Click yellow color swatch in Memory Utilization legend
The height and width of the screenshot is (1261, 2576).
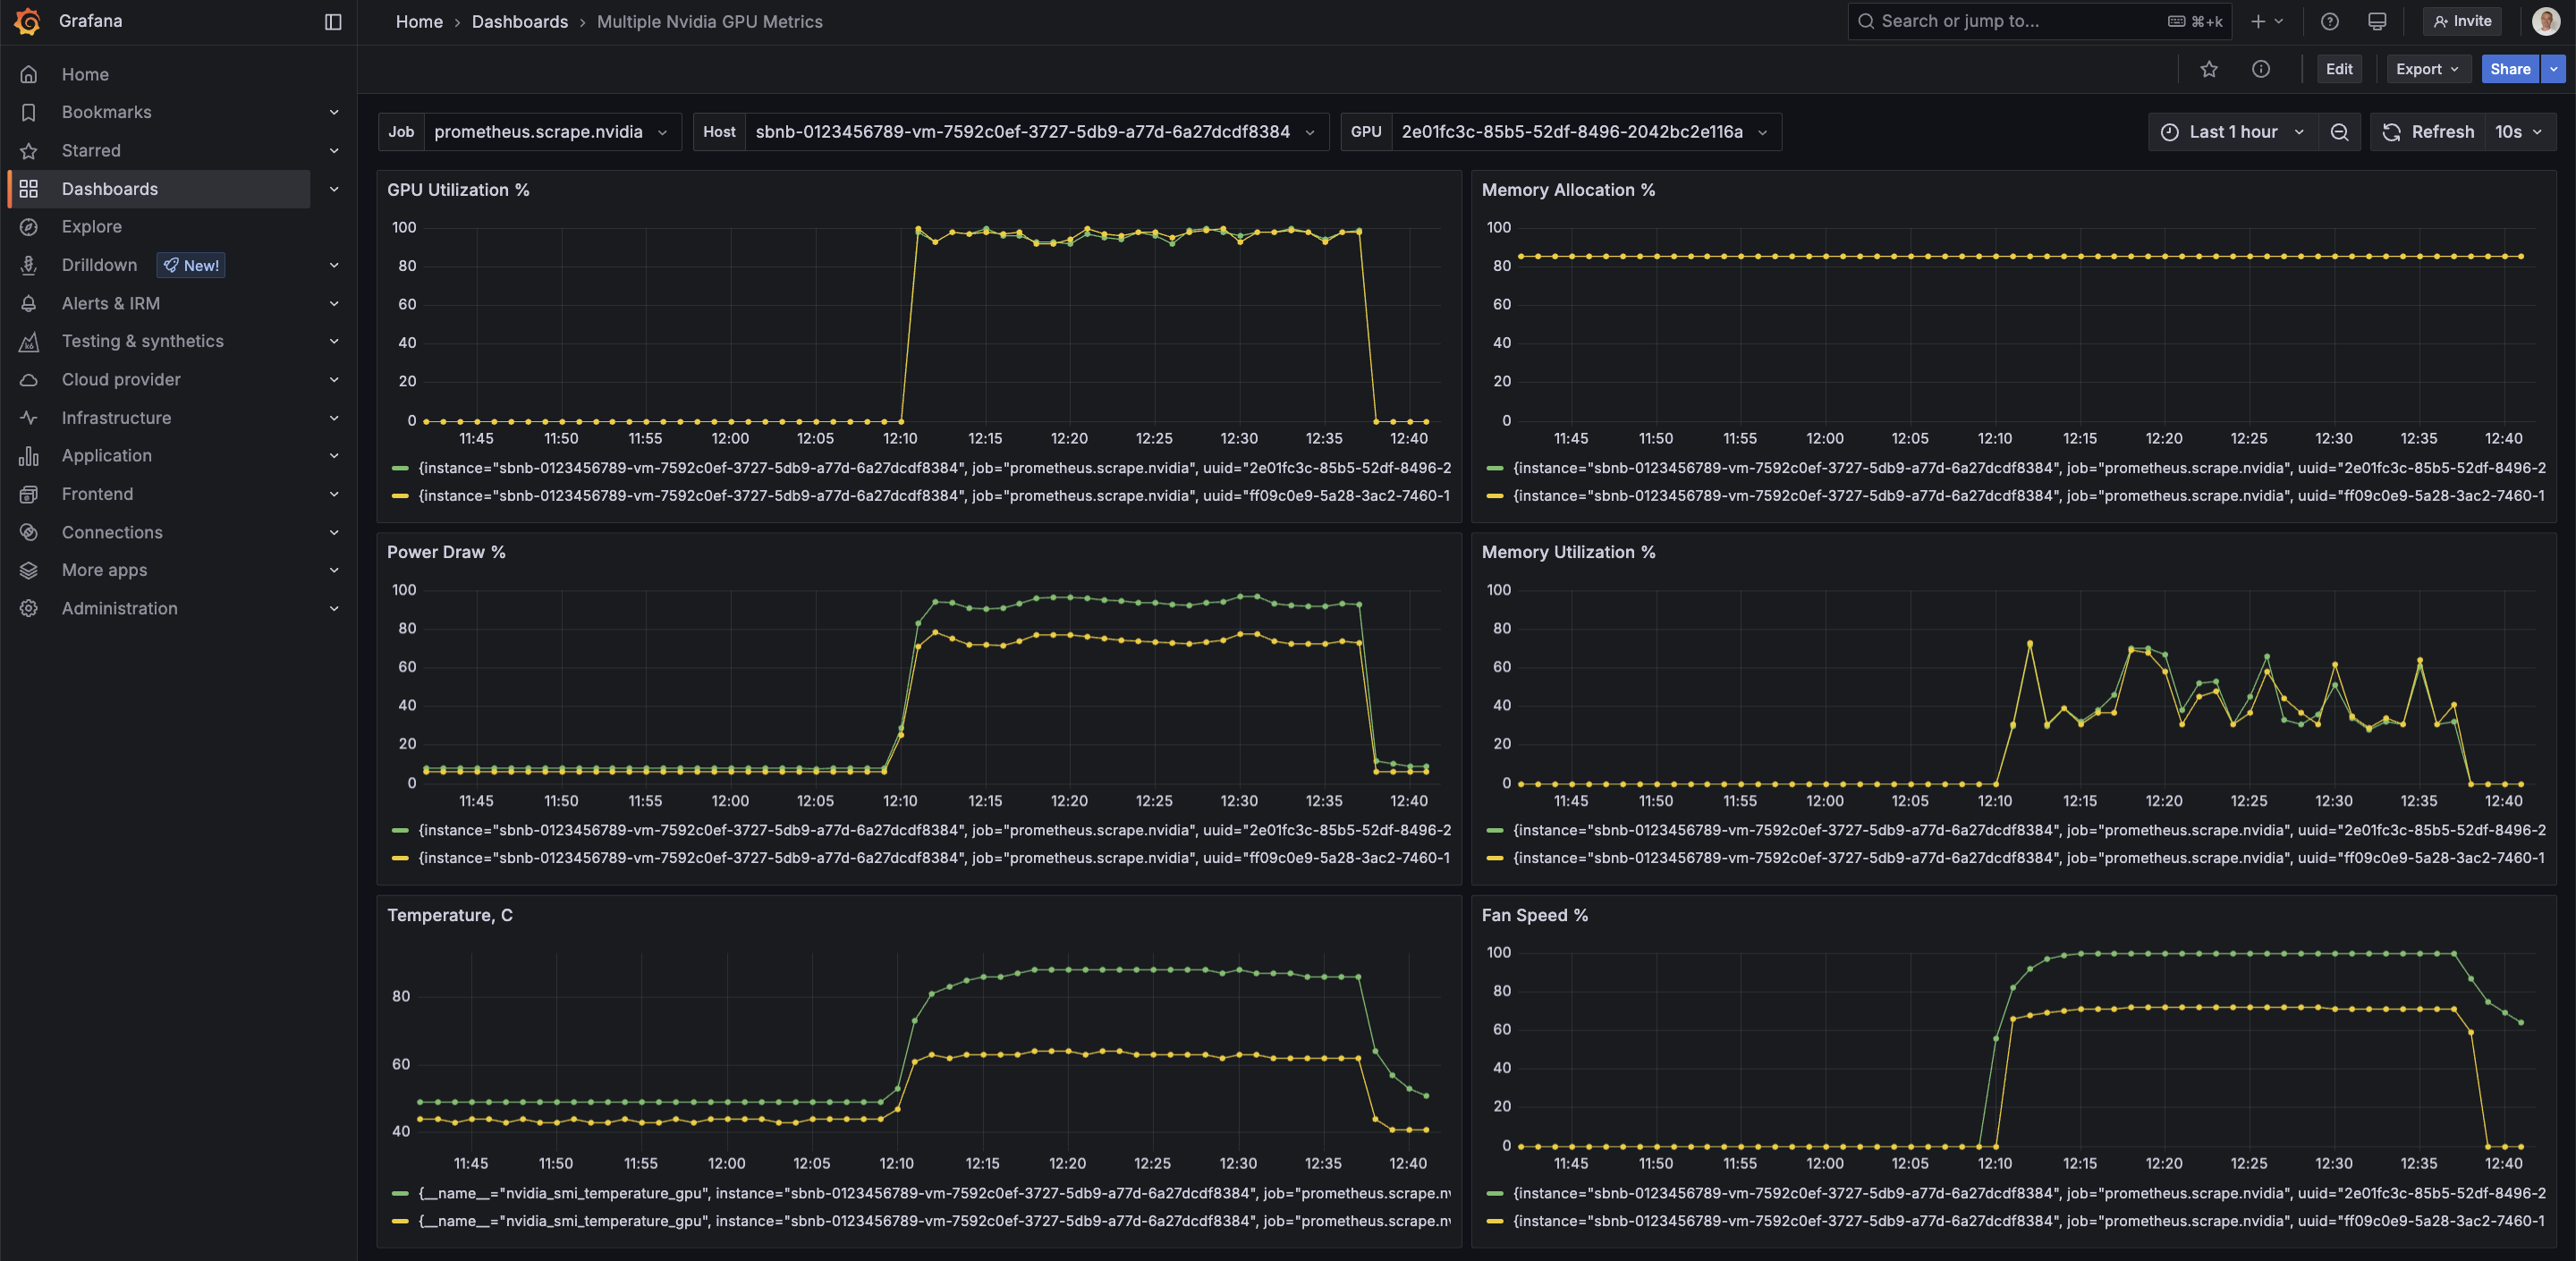point(1495,858)
